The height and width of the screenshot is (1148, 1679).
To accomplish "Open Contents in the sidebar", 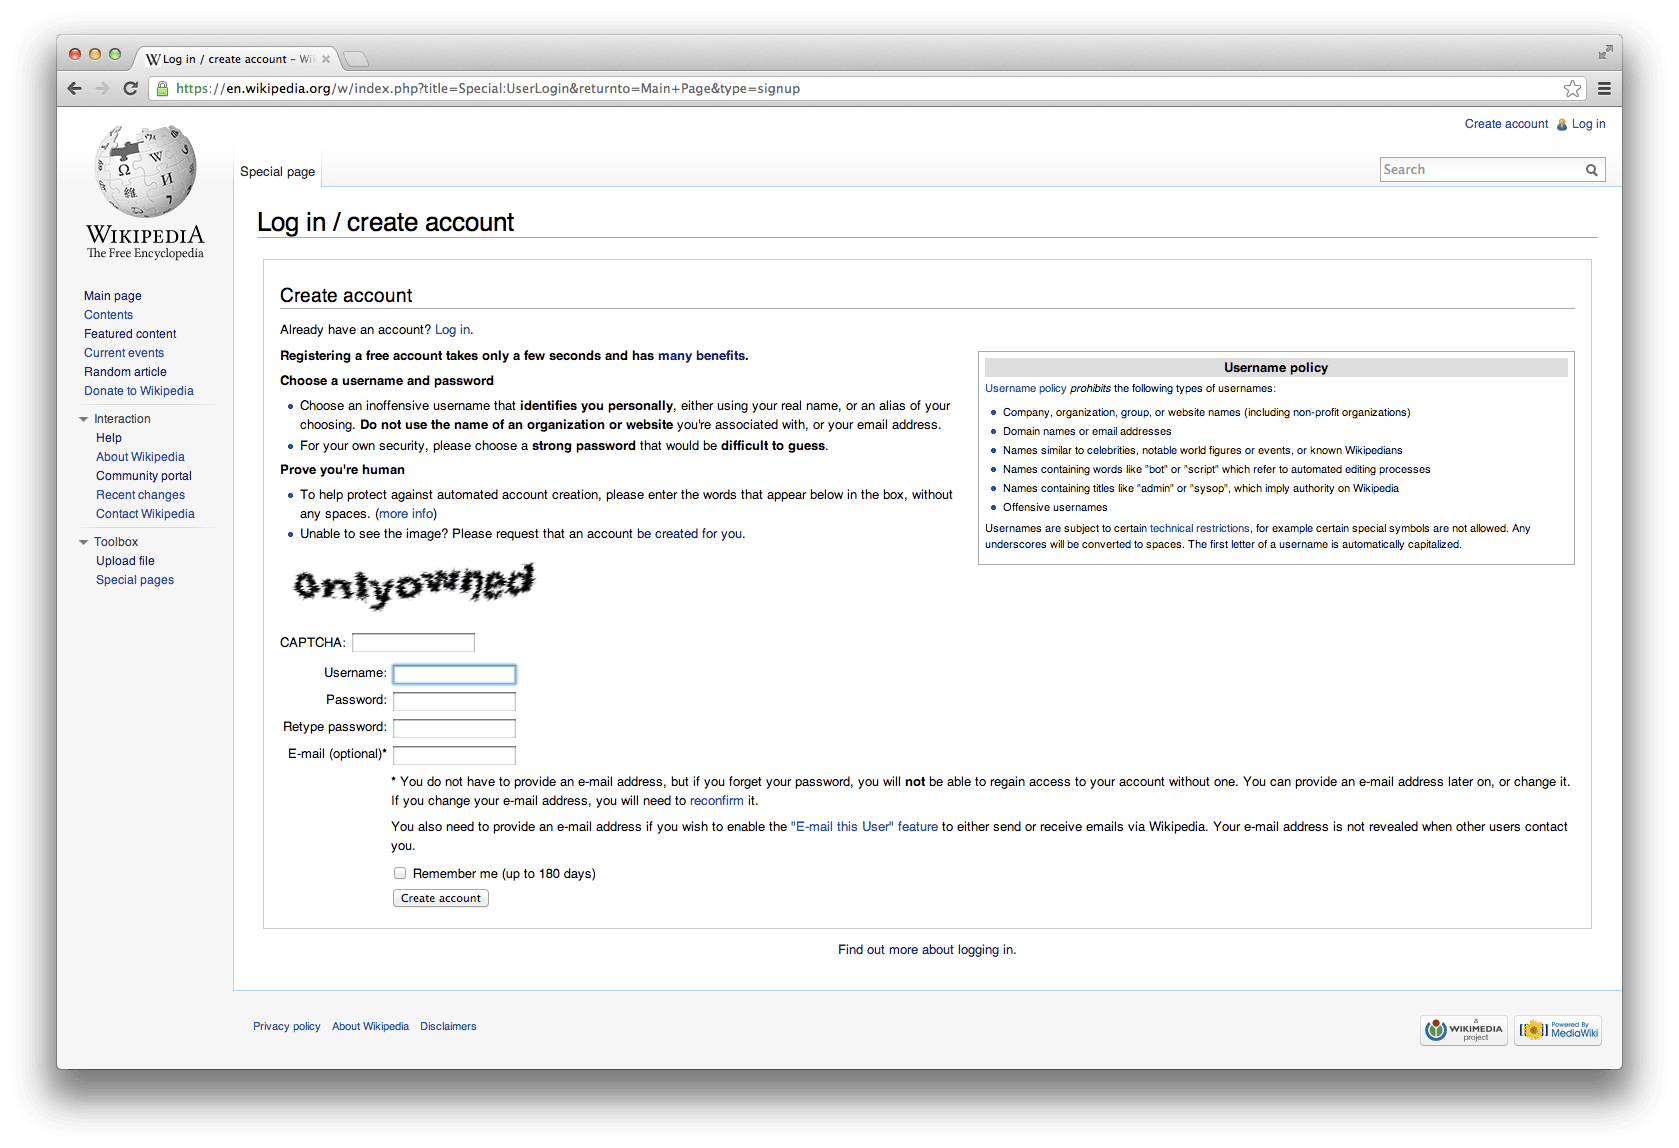I will point(108,315).
